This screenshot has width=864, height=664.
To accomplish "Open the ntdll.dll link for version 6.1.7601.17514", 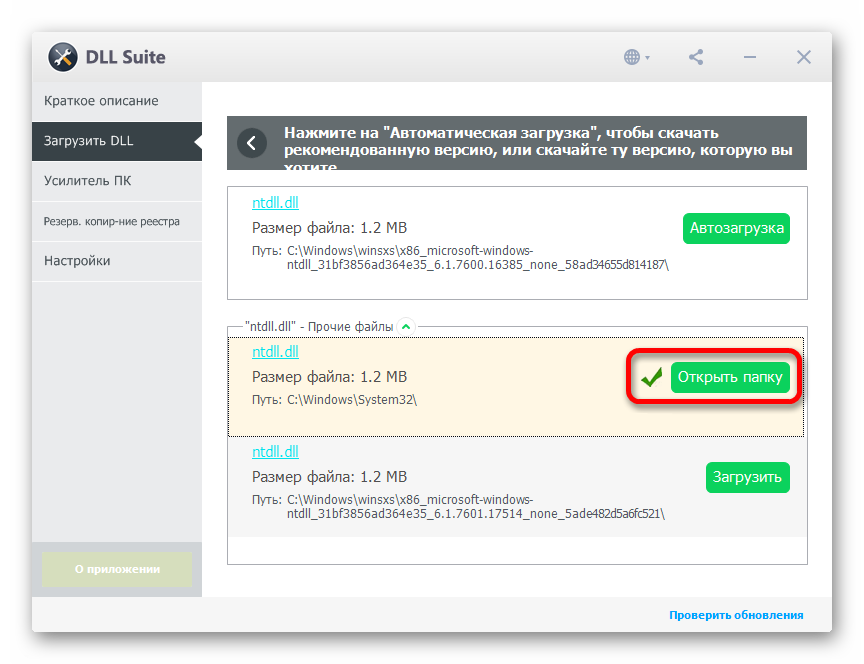I will (275, 452).
